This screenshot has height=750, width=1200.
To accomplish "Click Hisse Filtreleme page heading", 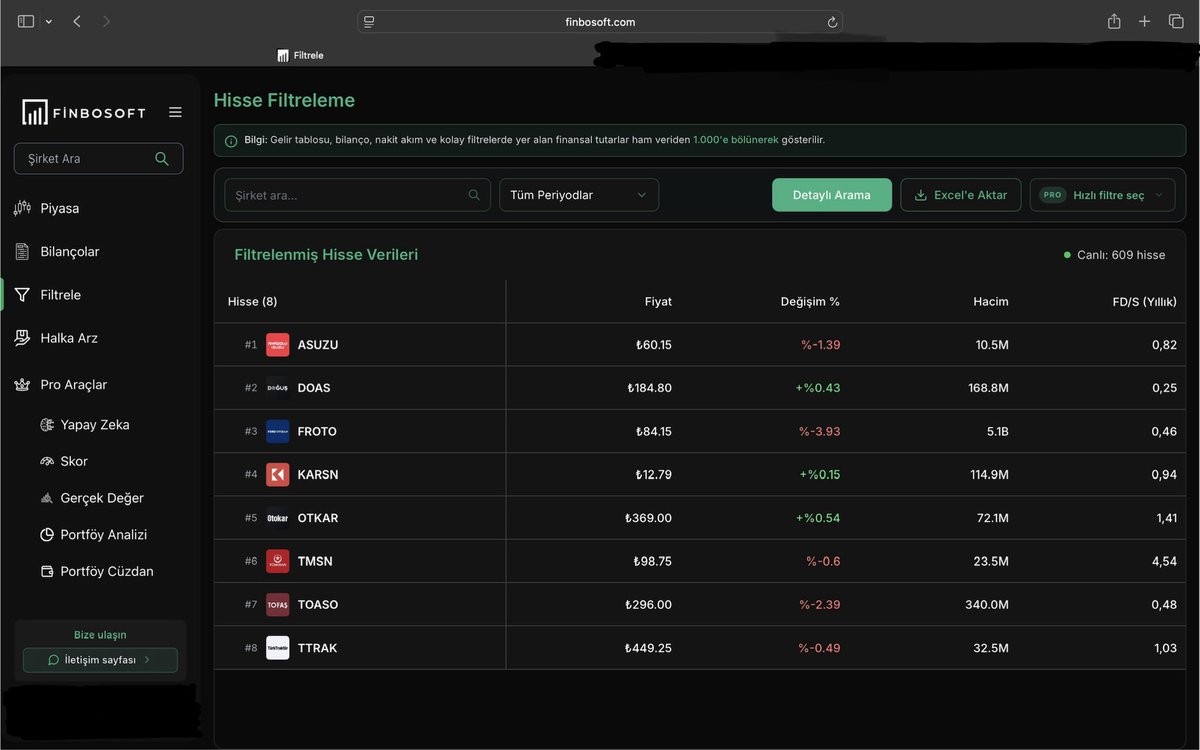I will tap(284, 100).
